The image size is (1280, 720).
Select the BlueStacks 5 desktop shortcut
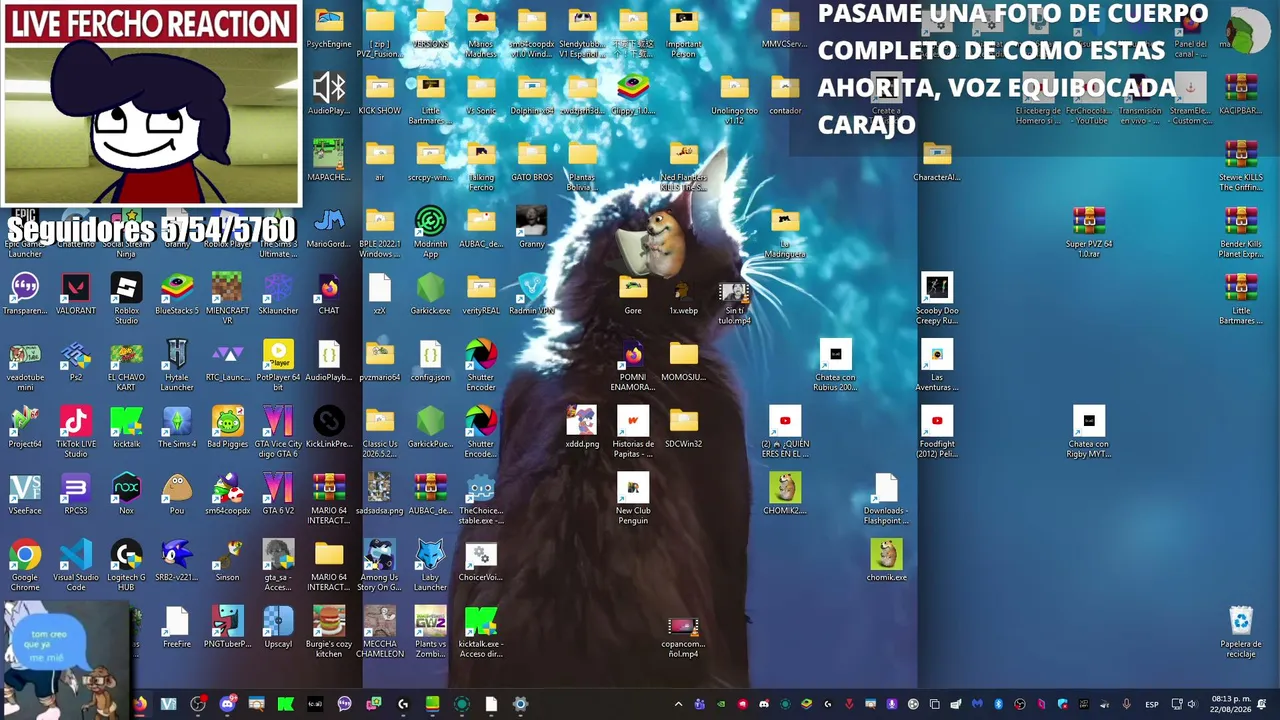tap(177, 294)
